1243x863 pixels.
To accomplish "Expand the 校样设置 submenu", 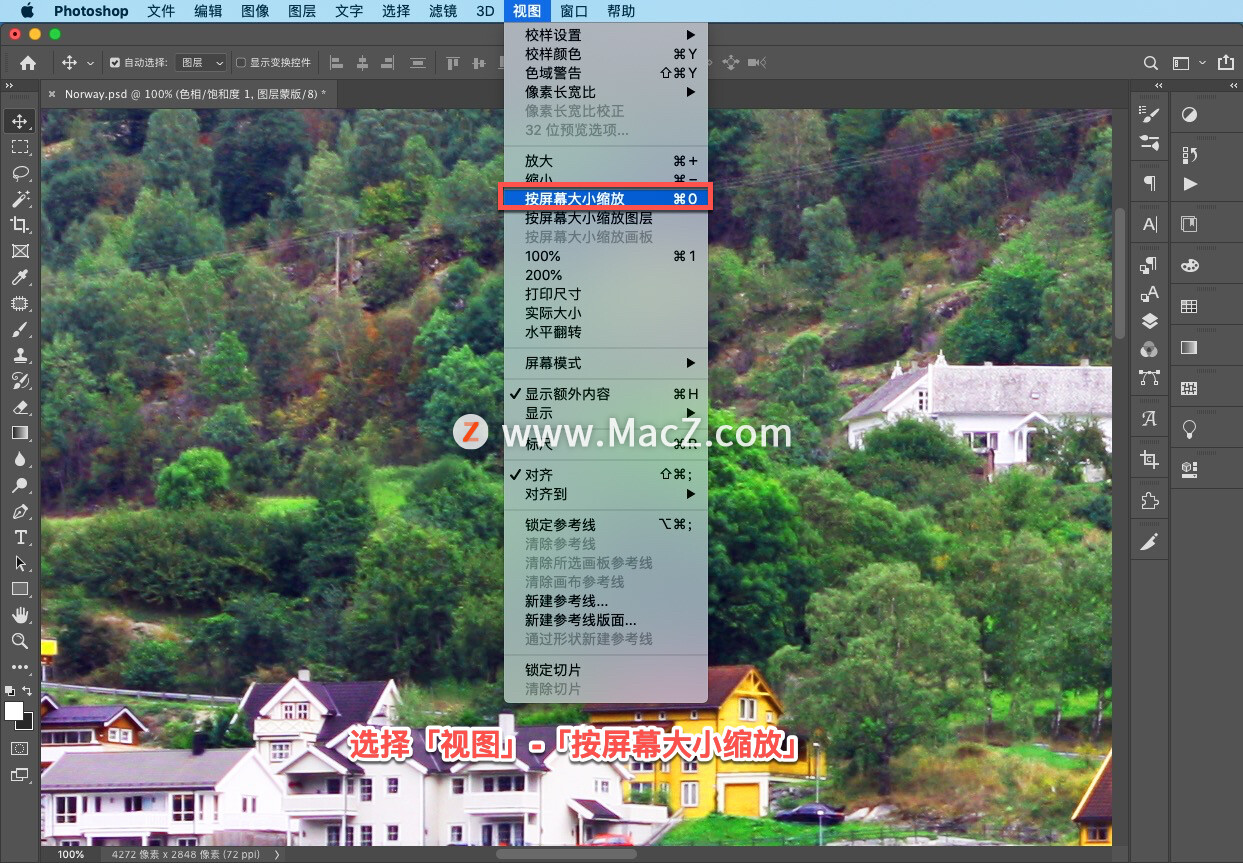I will coord(606,35).
